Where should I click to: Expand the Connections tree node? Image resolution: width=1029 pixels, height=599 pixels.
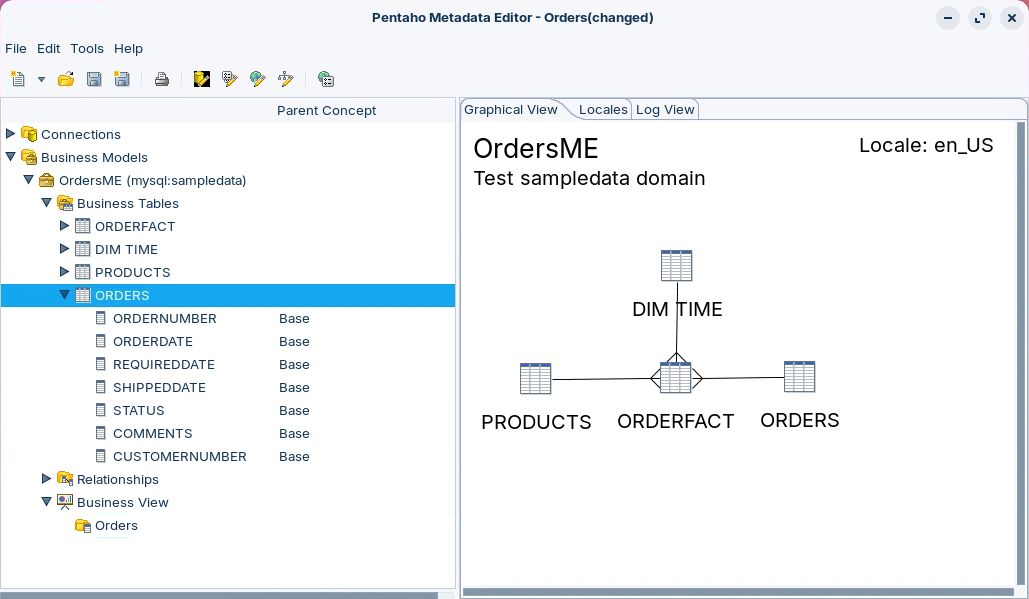[11, 134]
